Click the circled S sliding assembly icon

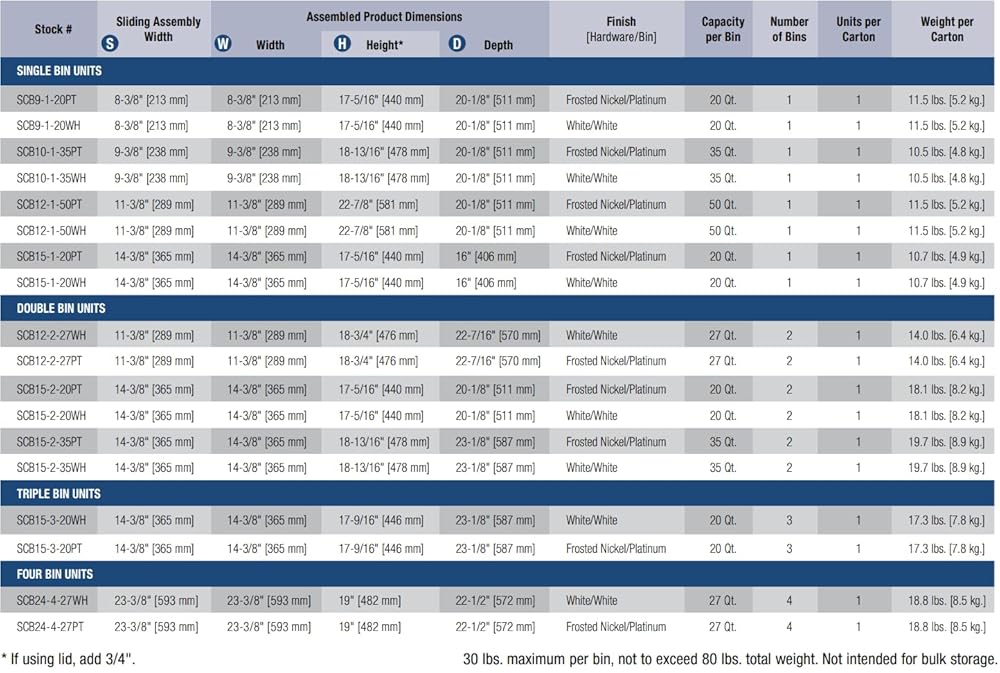click(110, 43)
